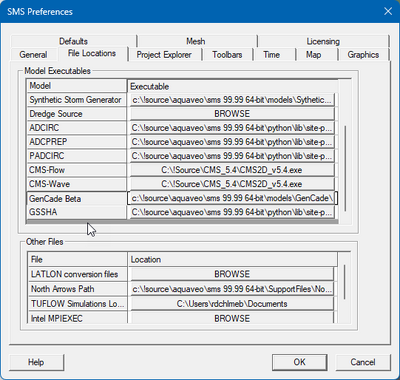Switch to the General tab
The width and height of the screenshot is (400, 380).
point(33,55)
